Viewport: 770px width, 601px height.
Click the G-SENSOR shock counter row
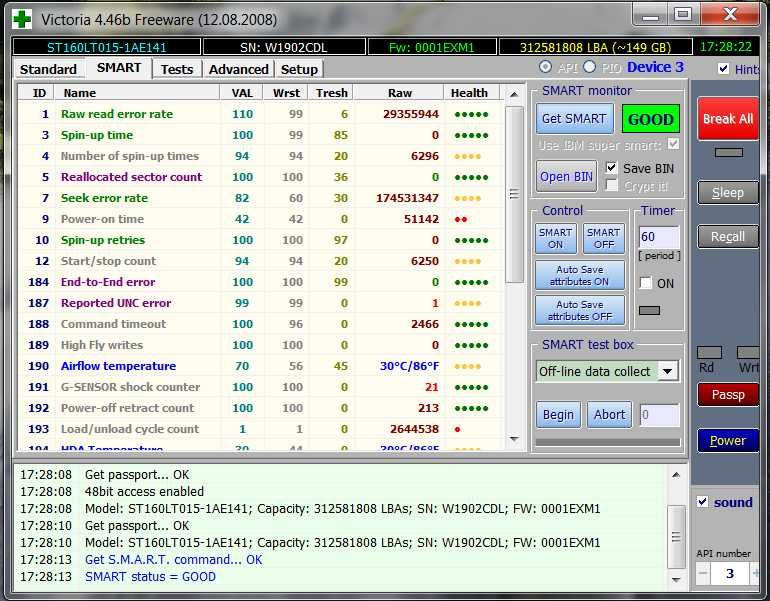[260, 387]
